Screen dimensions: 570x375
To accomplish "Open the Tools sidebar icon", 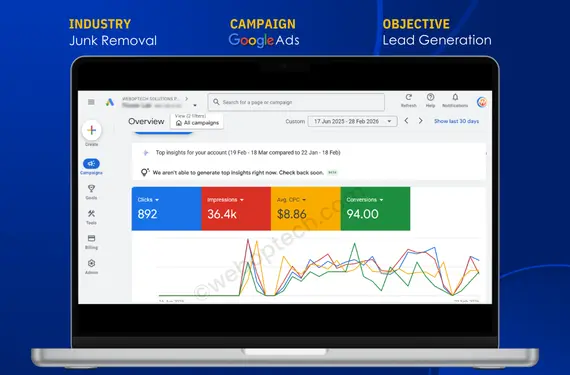I will 91,213.
